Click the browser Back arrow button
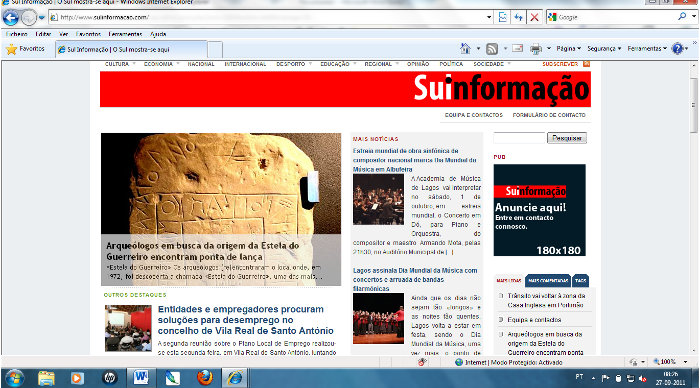Image resolution: width=700 pixels, height=388 pixels. (x=10, y=18)
